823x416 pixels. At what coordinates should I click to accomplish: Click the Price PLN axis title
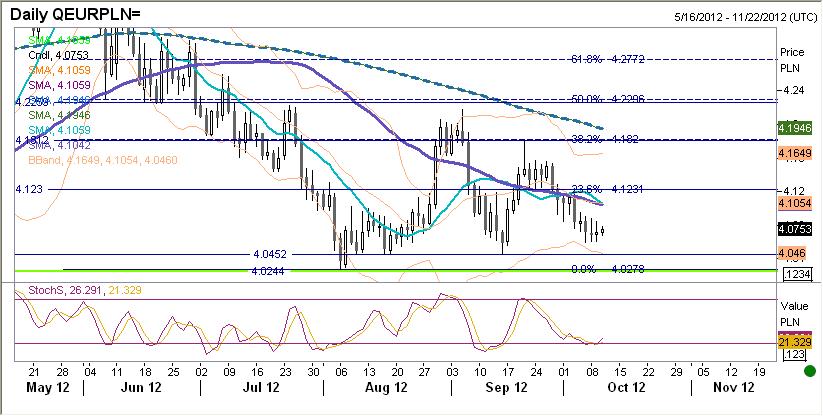pos(790,60)
